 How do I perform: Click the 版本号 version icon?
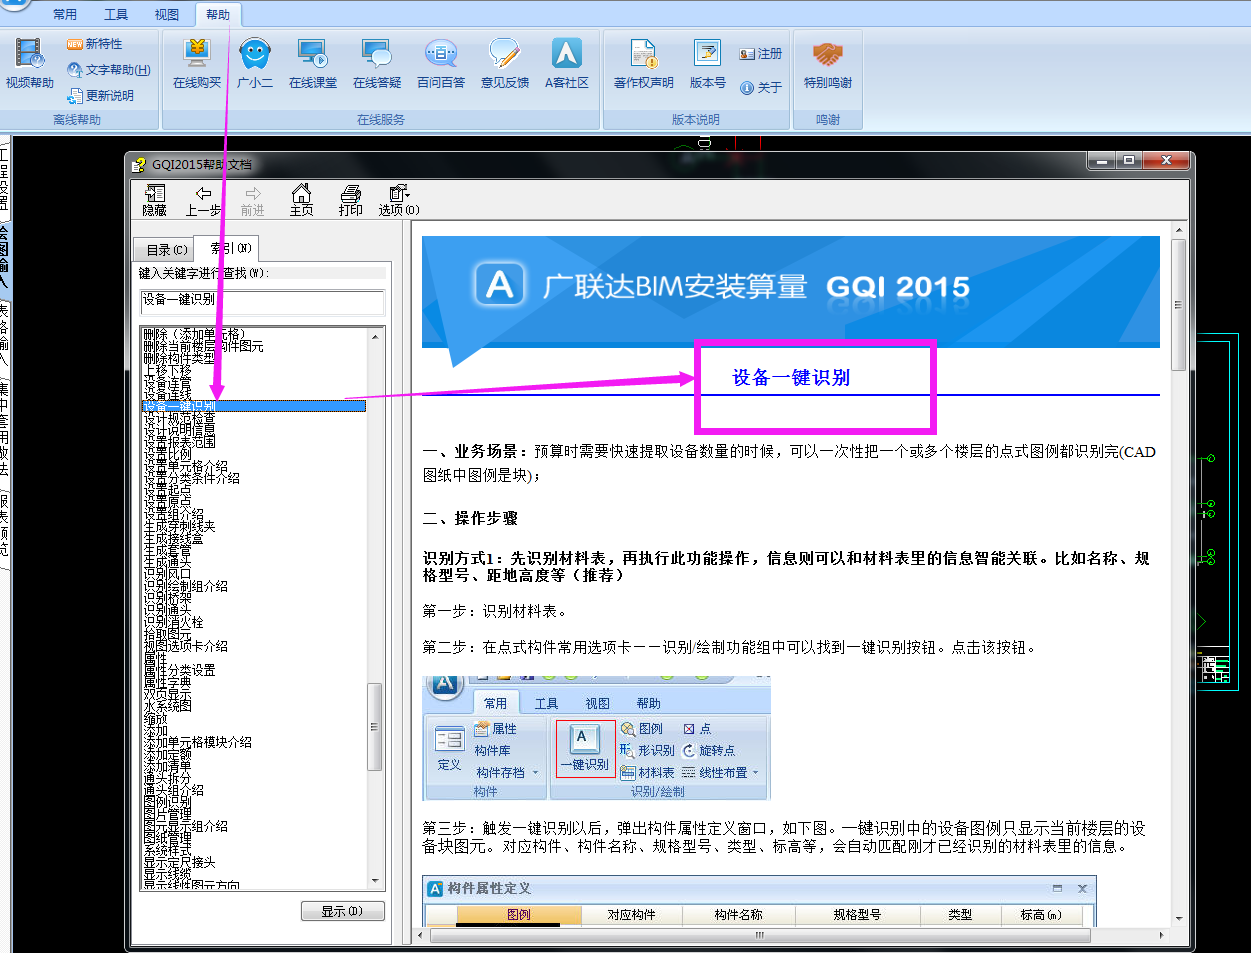tap(707, 63)
